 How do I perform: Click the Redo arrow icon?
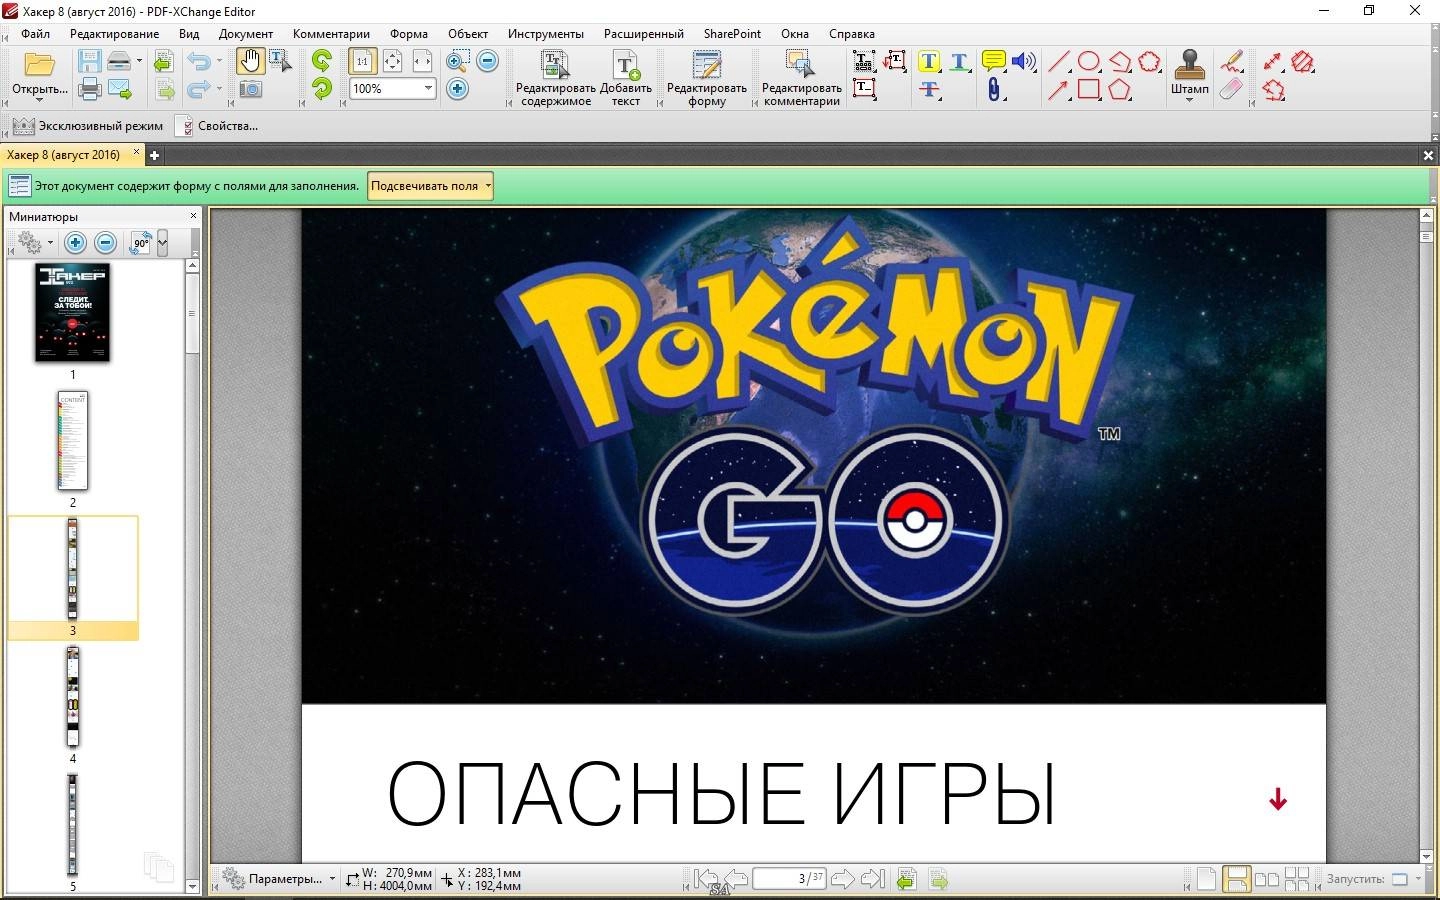pos(199,90)
